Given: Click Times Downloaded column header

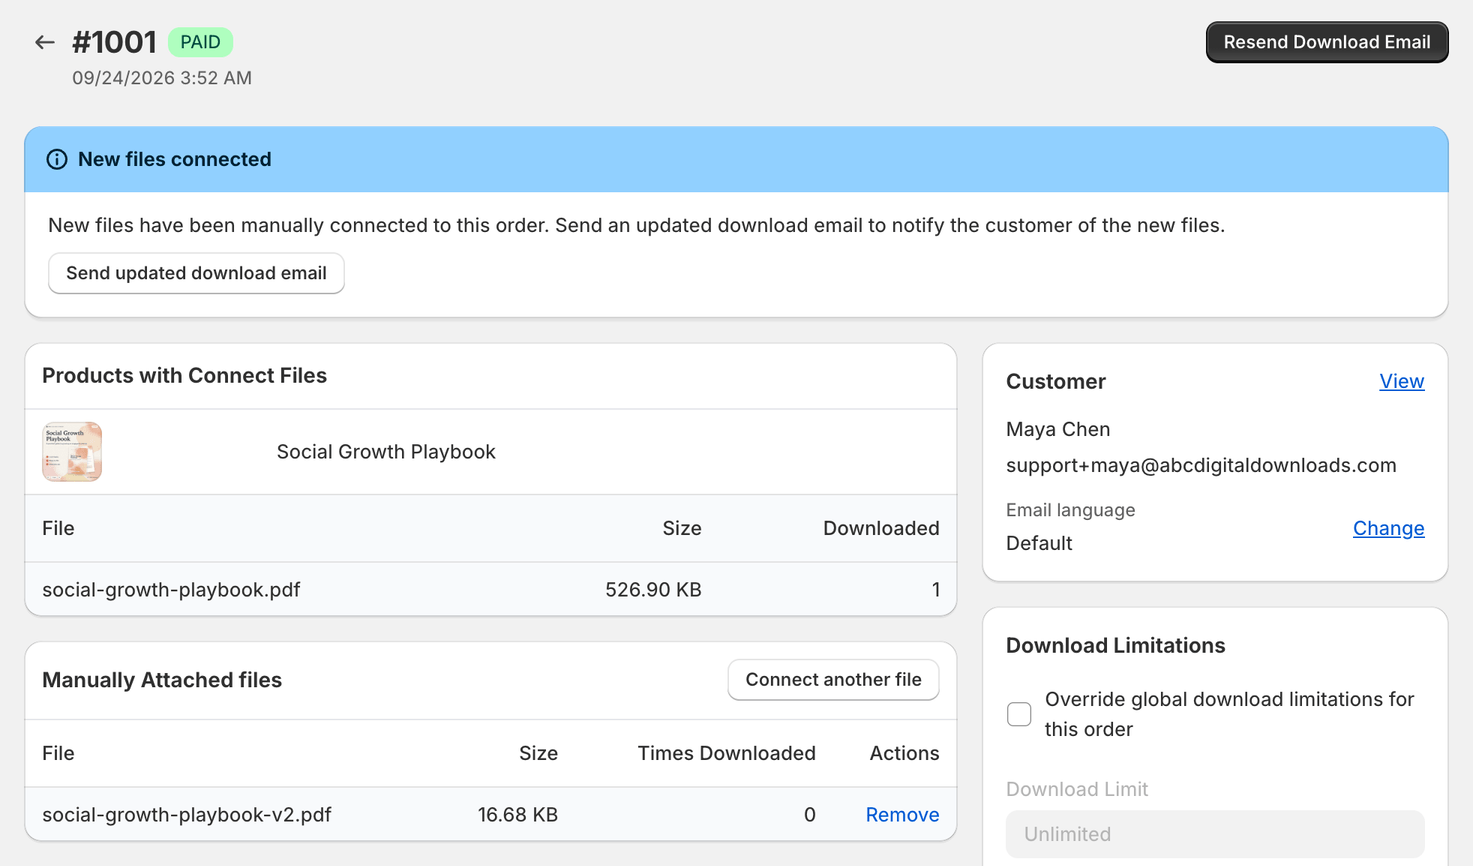Looking at the screenshot, I should tap(727, 753).
